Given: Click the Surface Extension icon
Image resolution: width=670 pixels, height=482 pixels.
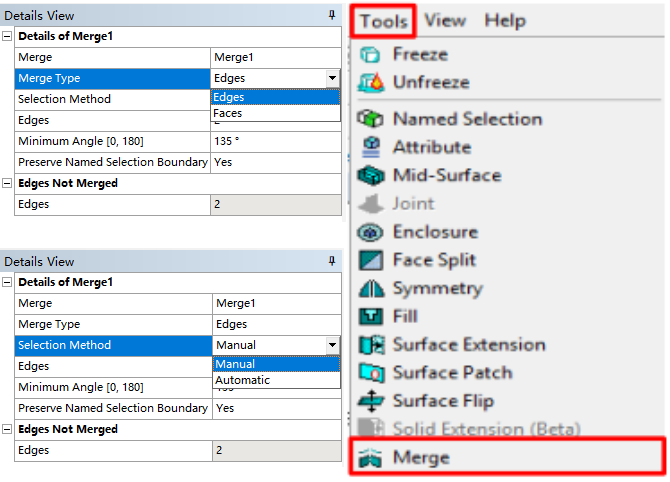Looking at the screenshot, I should point(371,345).
